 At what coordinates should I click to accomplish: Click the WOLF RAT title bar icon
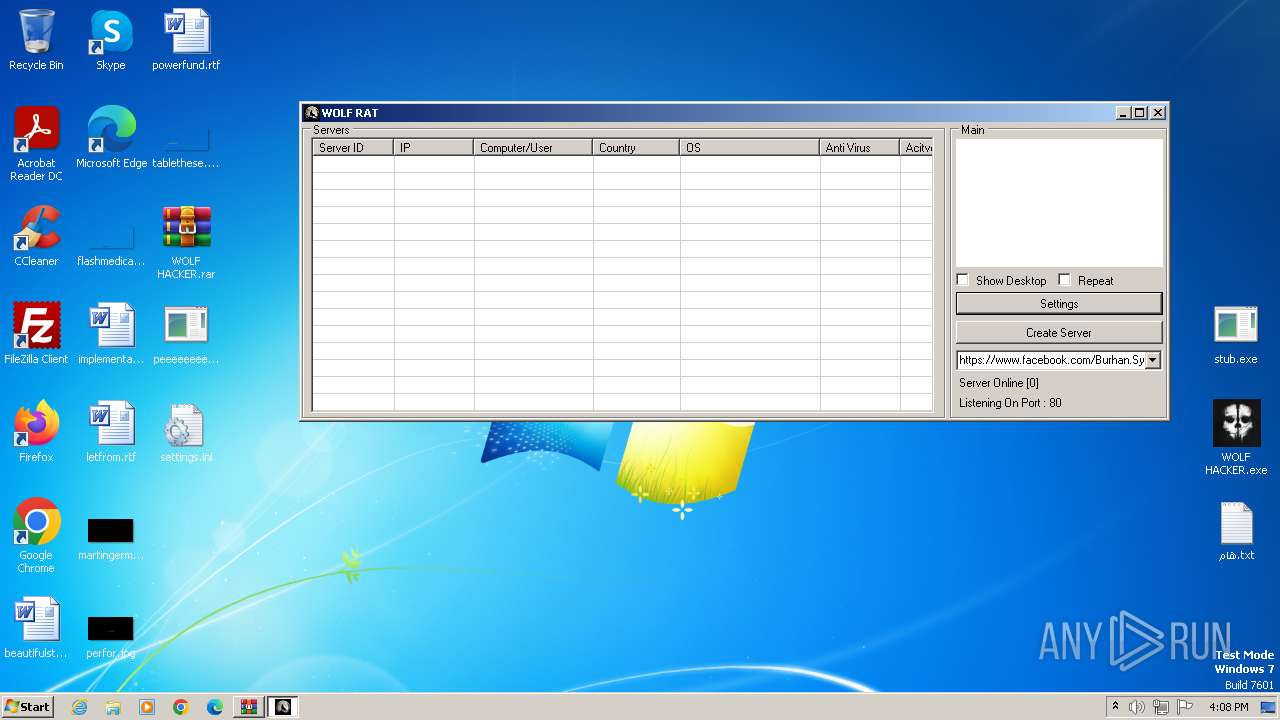[312, 113]
